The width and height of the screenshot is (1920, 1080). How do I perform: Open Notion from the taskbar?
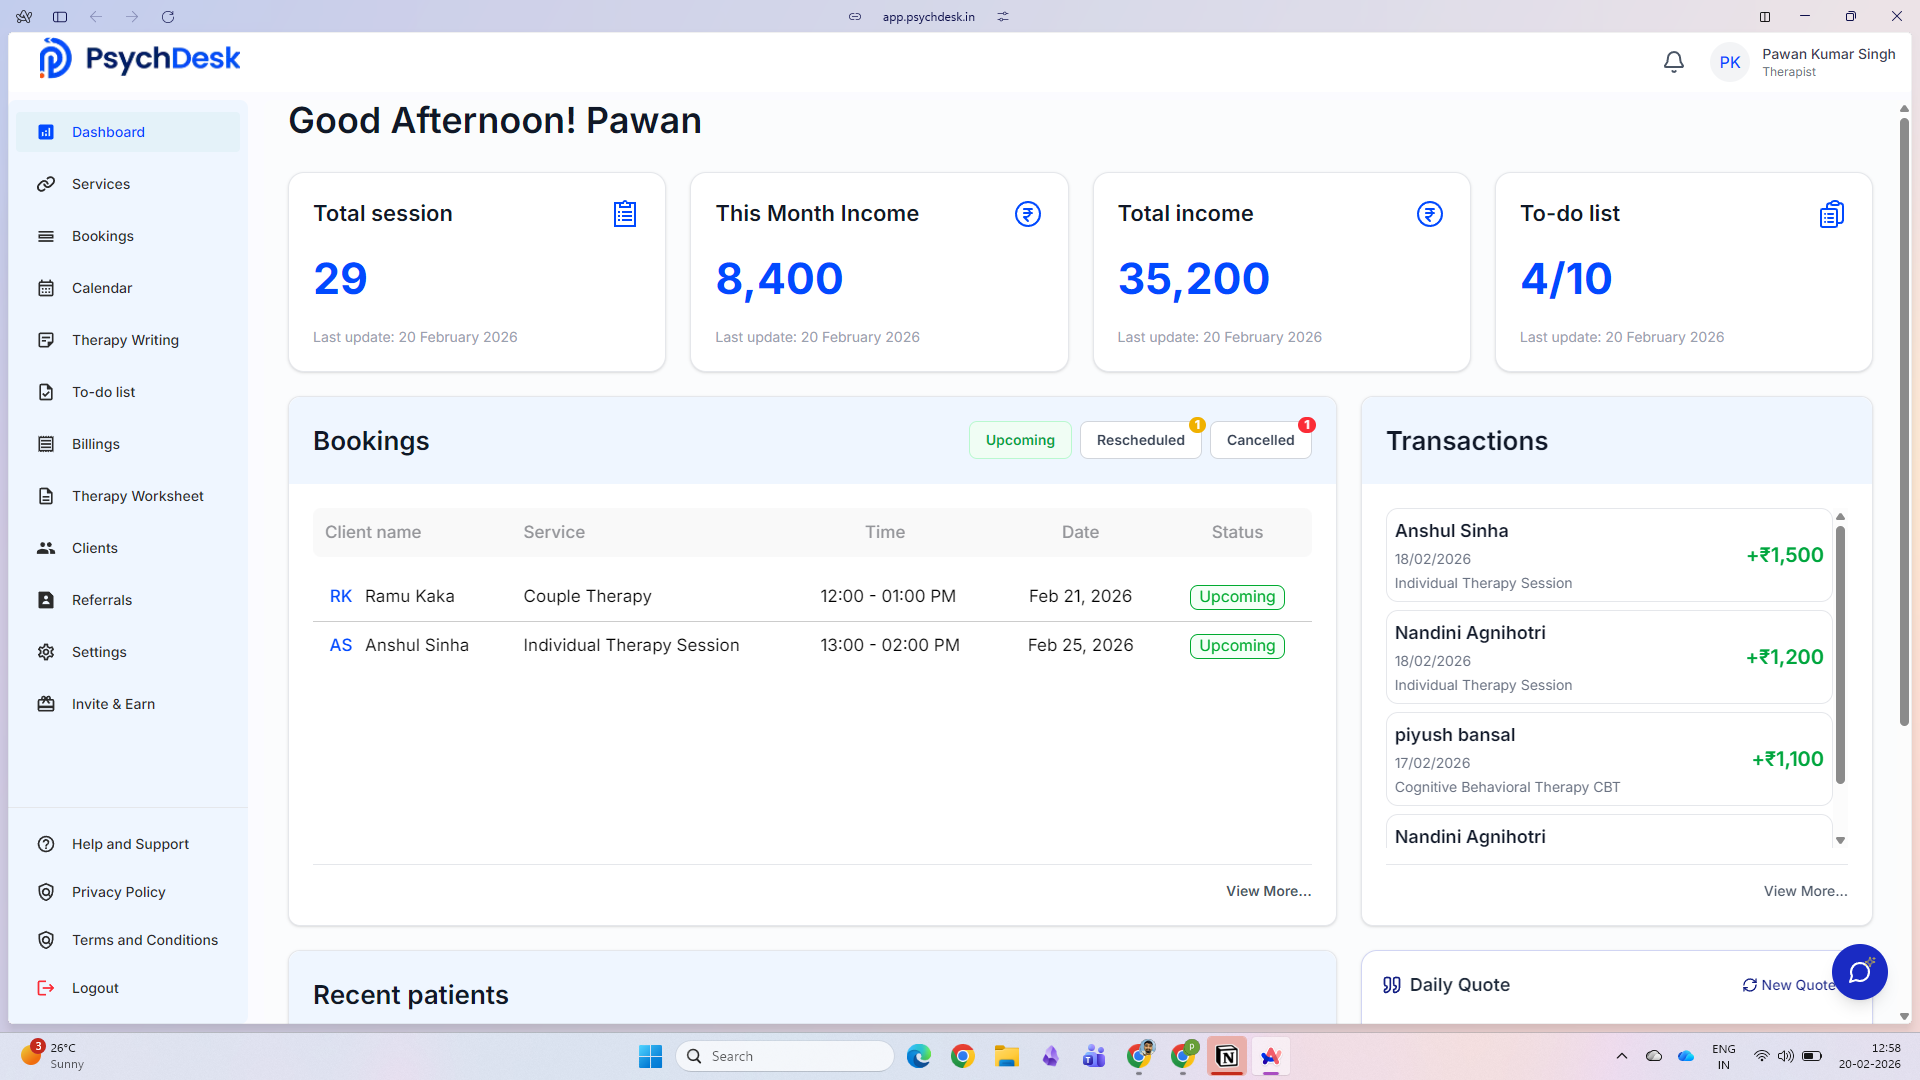[x=1226, y=1056]
